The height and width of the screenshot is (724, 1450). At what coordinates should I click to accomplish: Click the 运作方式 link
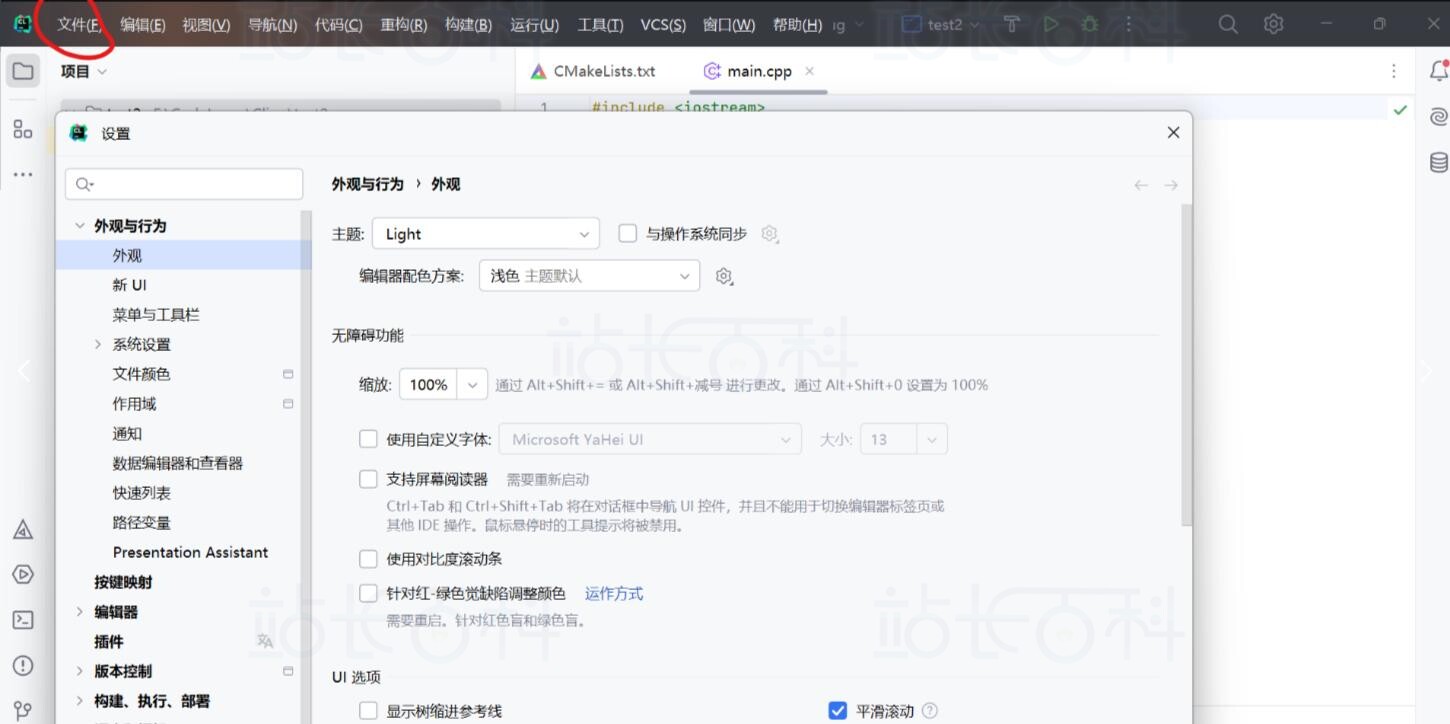[614, 593]
